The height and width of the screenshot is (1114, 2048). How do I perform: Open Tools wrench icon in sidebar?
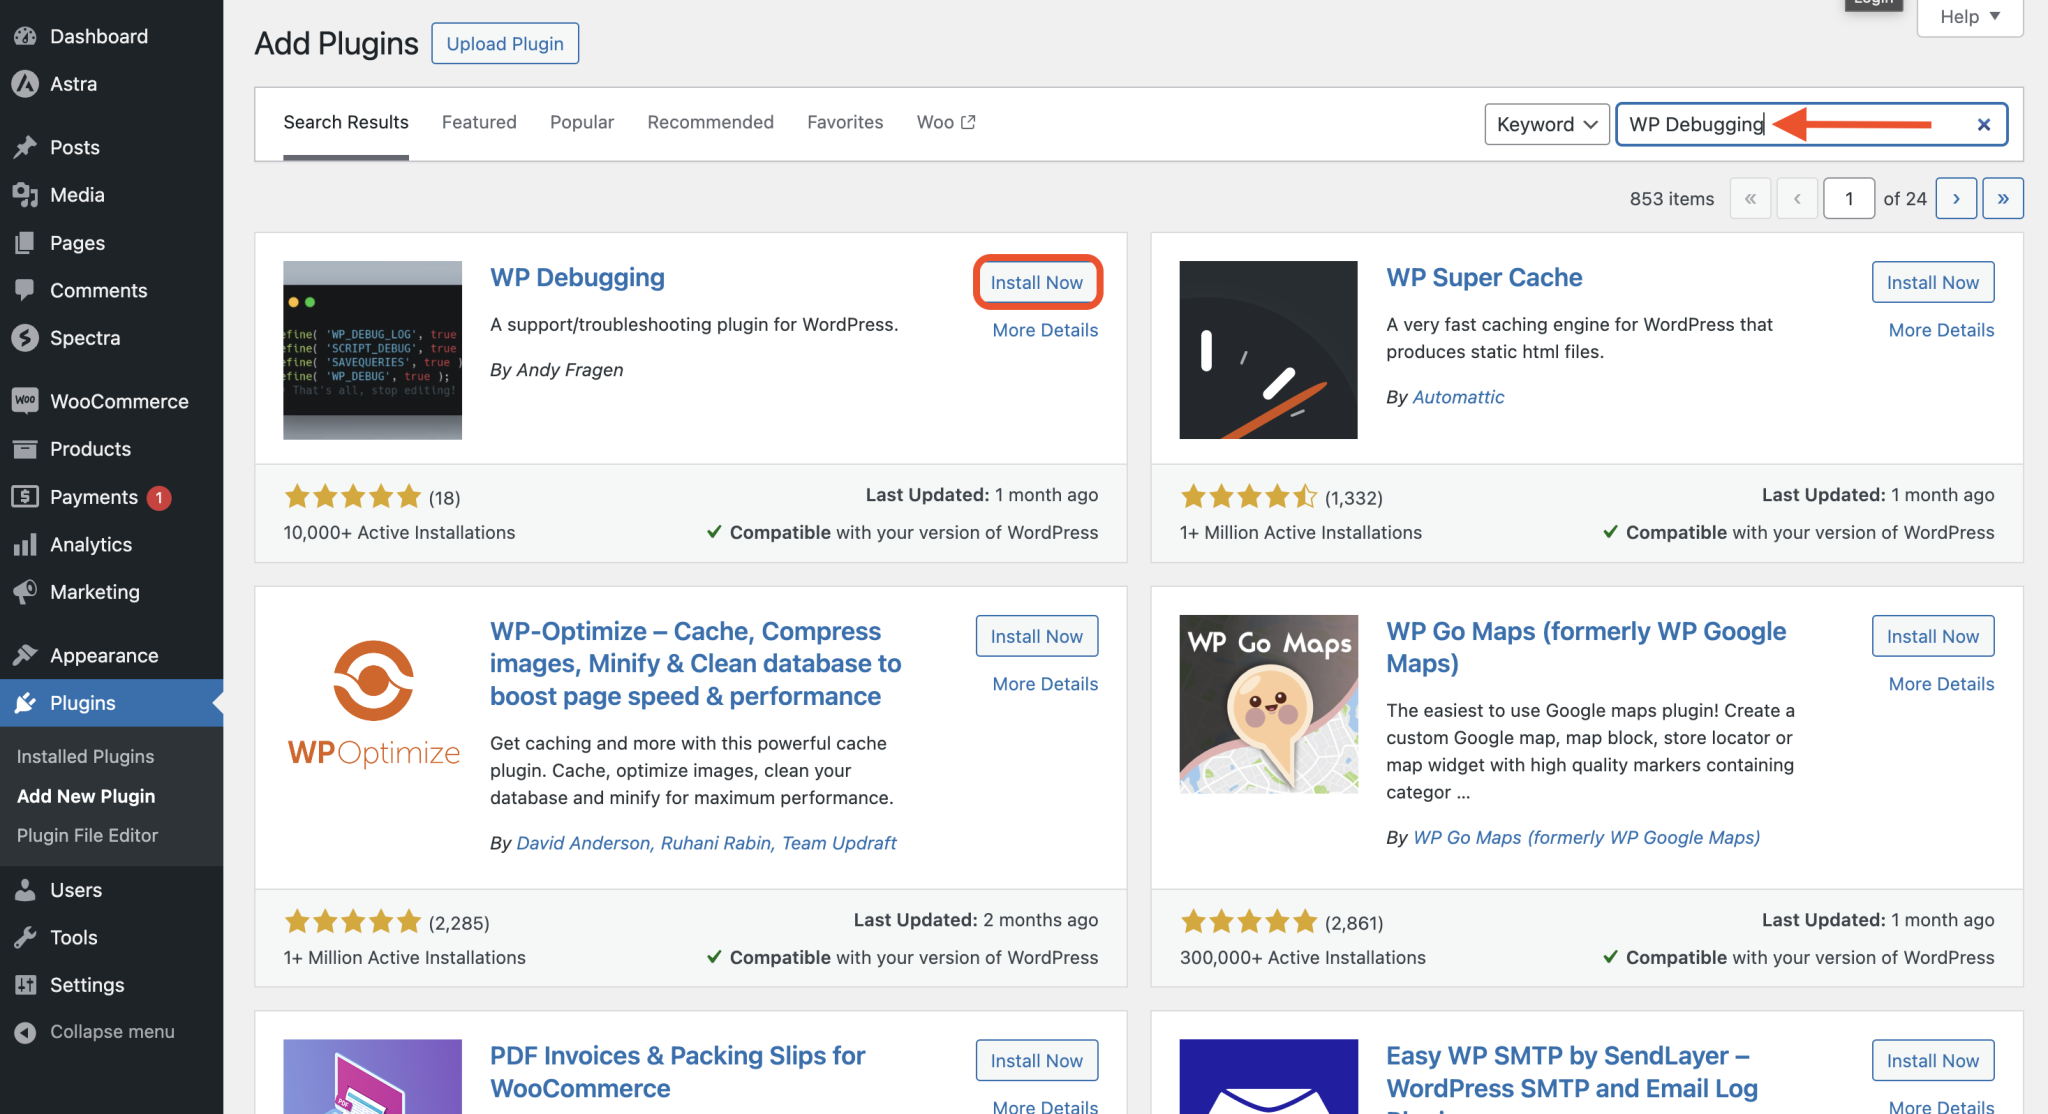tap(25, 938)
